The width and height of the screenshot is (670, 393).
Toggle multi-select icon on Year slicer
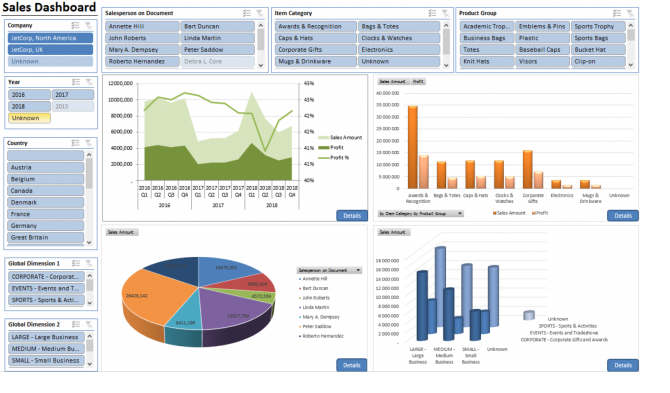pyautogui.click(x=76, y=82)
